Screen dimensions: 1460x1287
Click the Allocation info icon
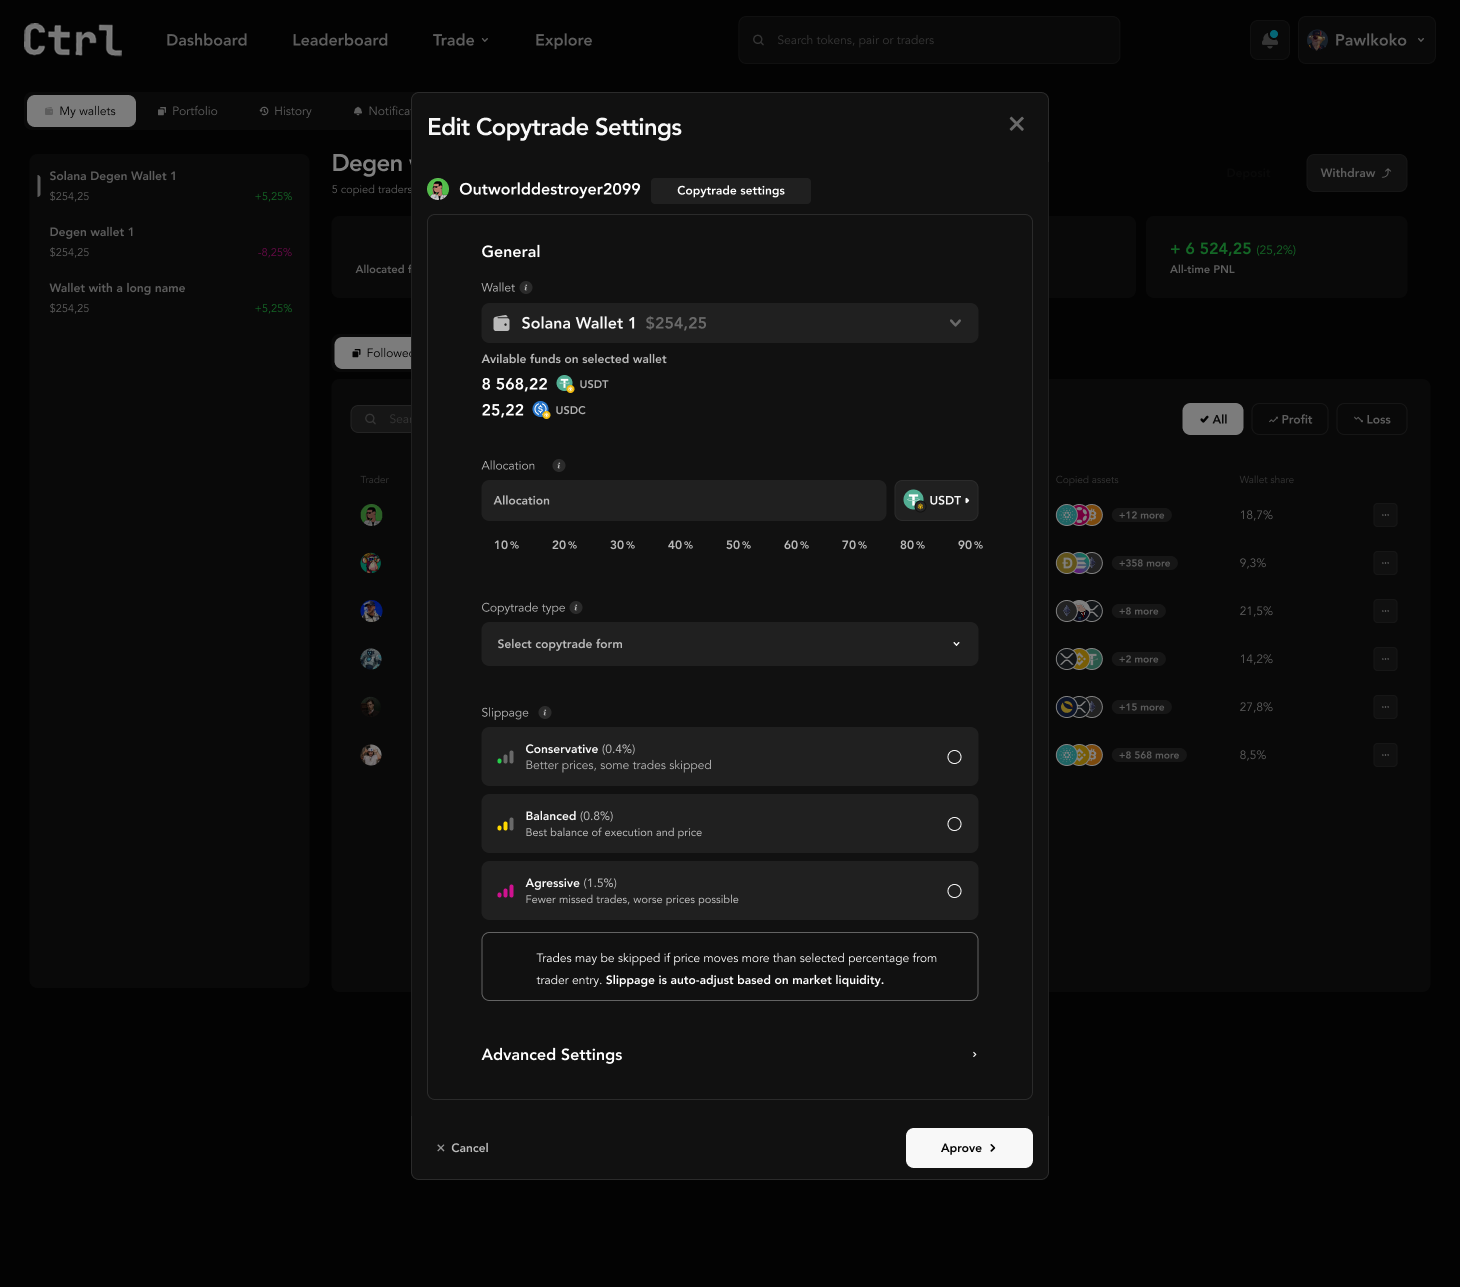559,466
